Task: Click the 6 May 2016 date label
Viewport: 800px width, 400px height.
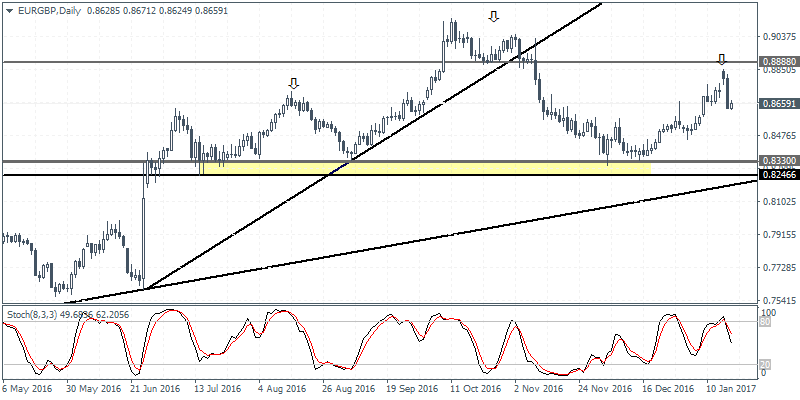Action: [x=30, y=388]
